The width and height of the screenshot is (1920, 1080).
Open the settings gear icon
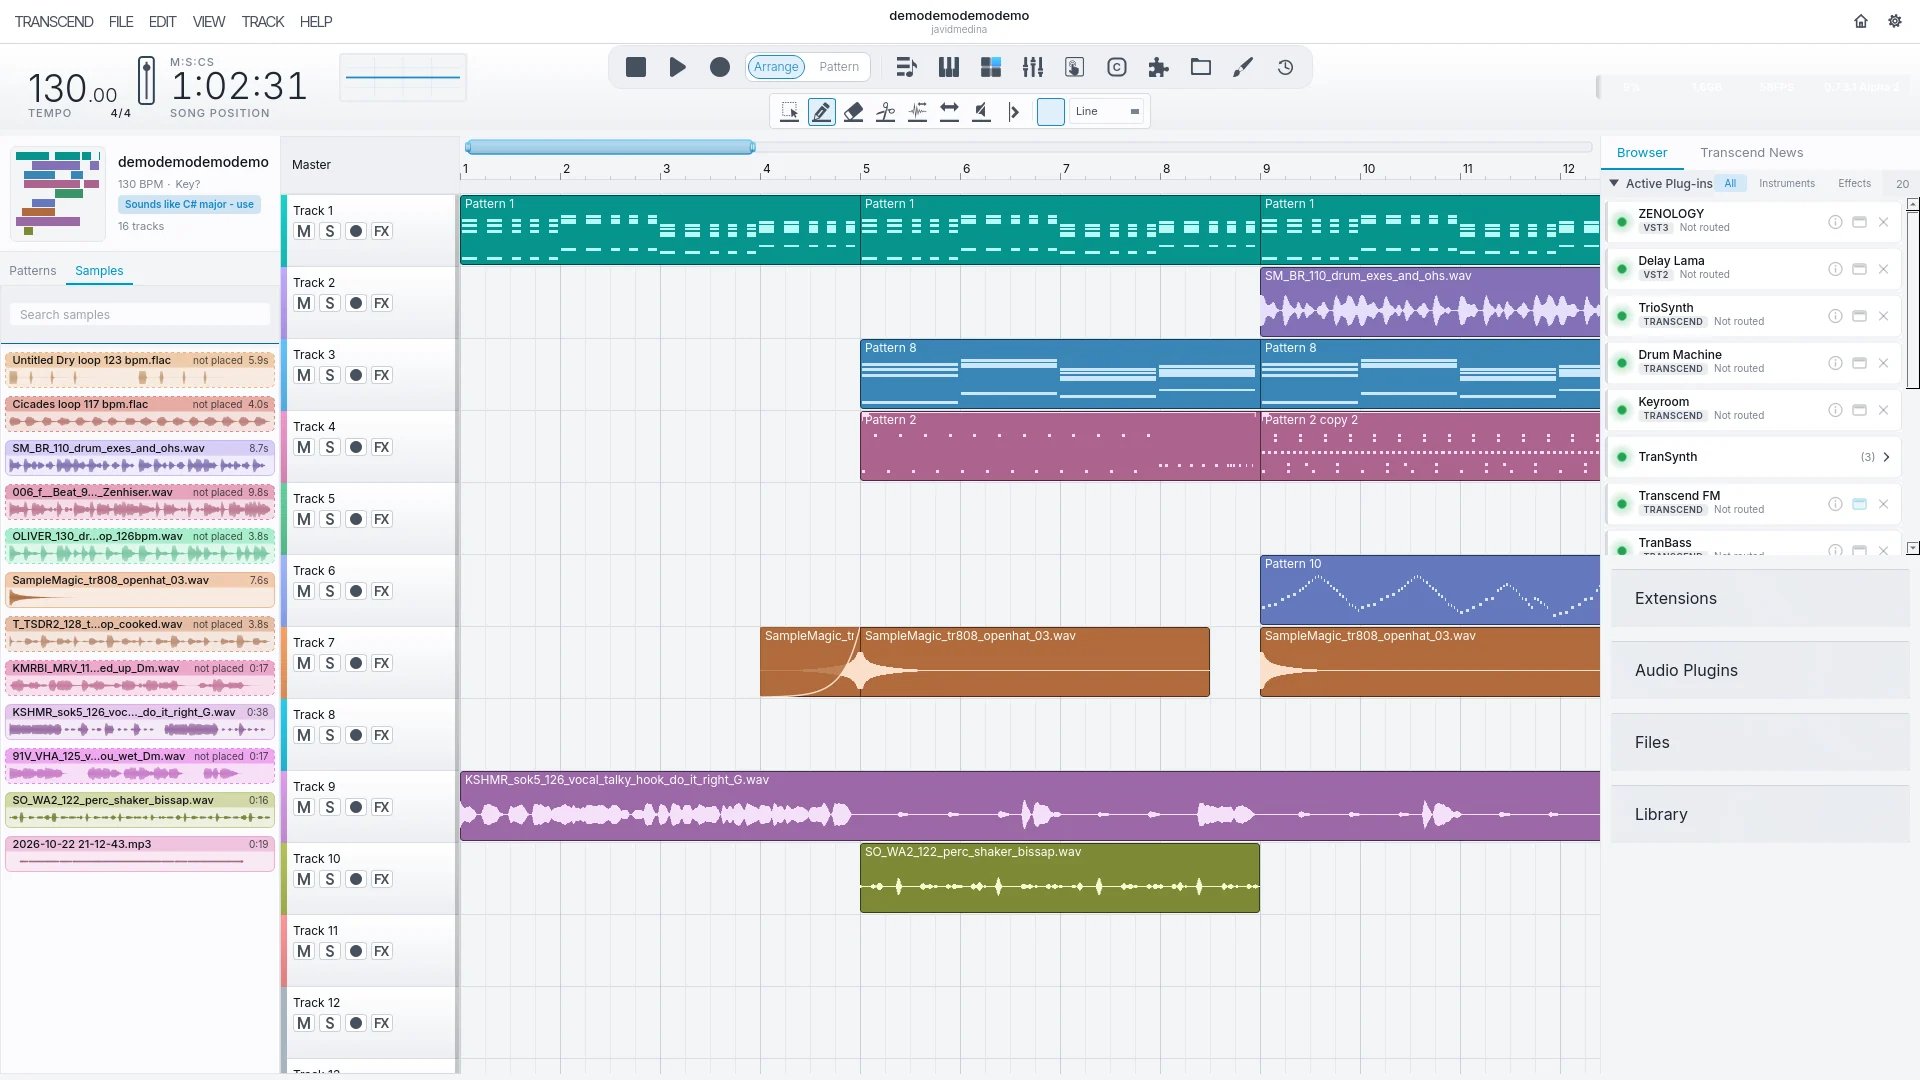1895,21
